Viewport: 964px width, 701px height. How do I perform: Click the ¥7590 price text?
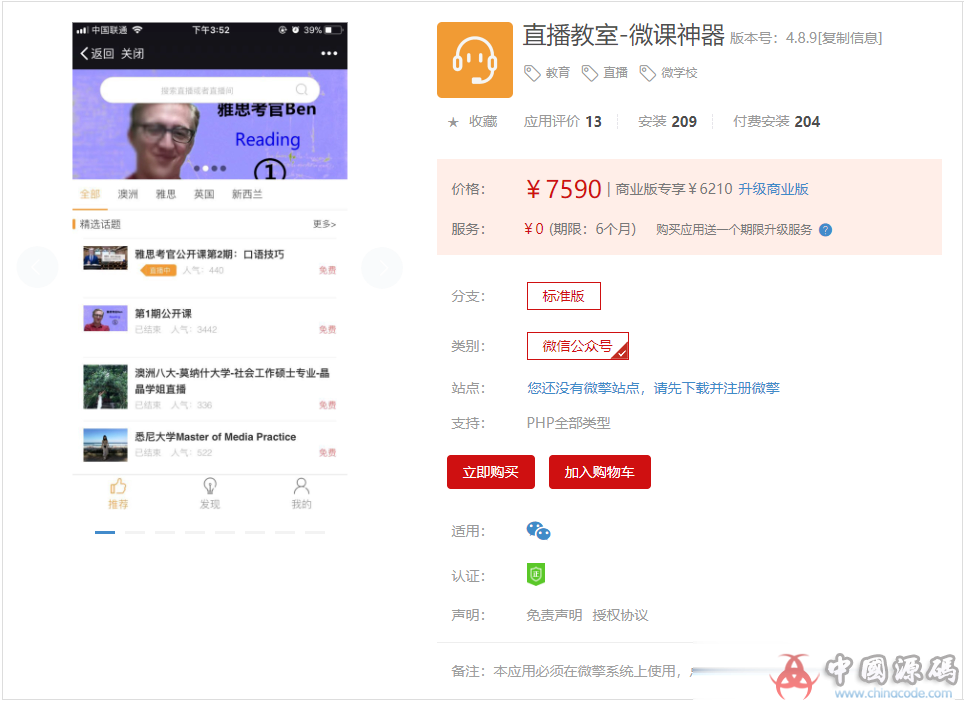[563, 189]
